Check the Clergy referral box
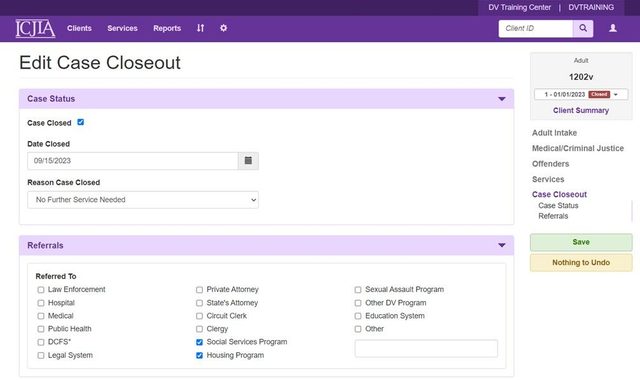Screen dimensions: 640x380 199,329
